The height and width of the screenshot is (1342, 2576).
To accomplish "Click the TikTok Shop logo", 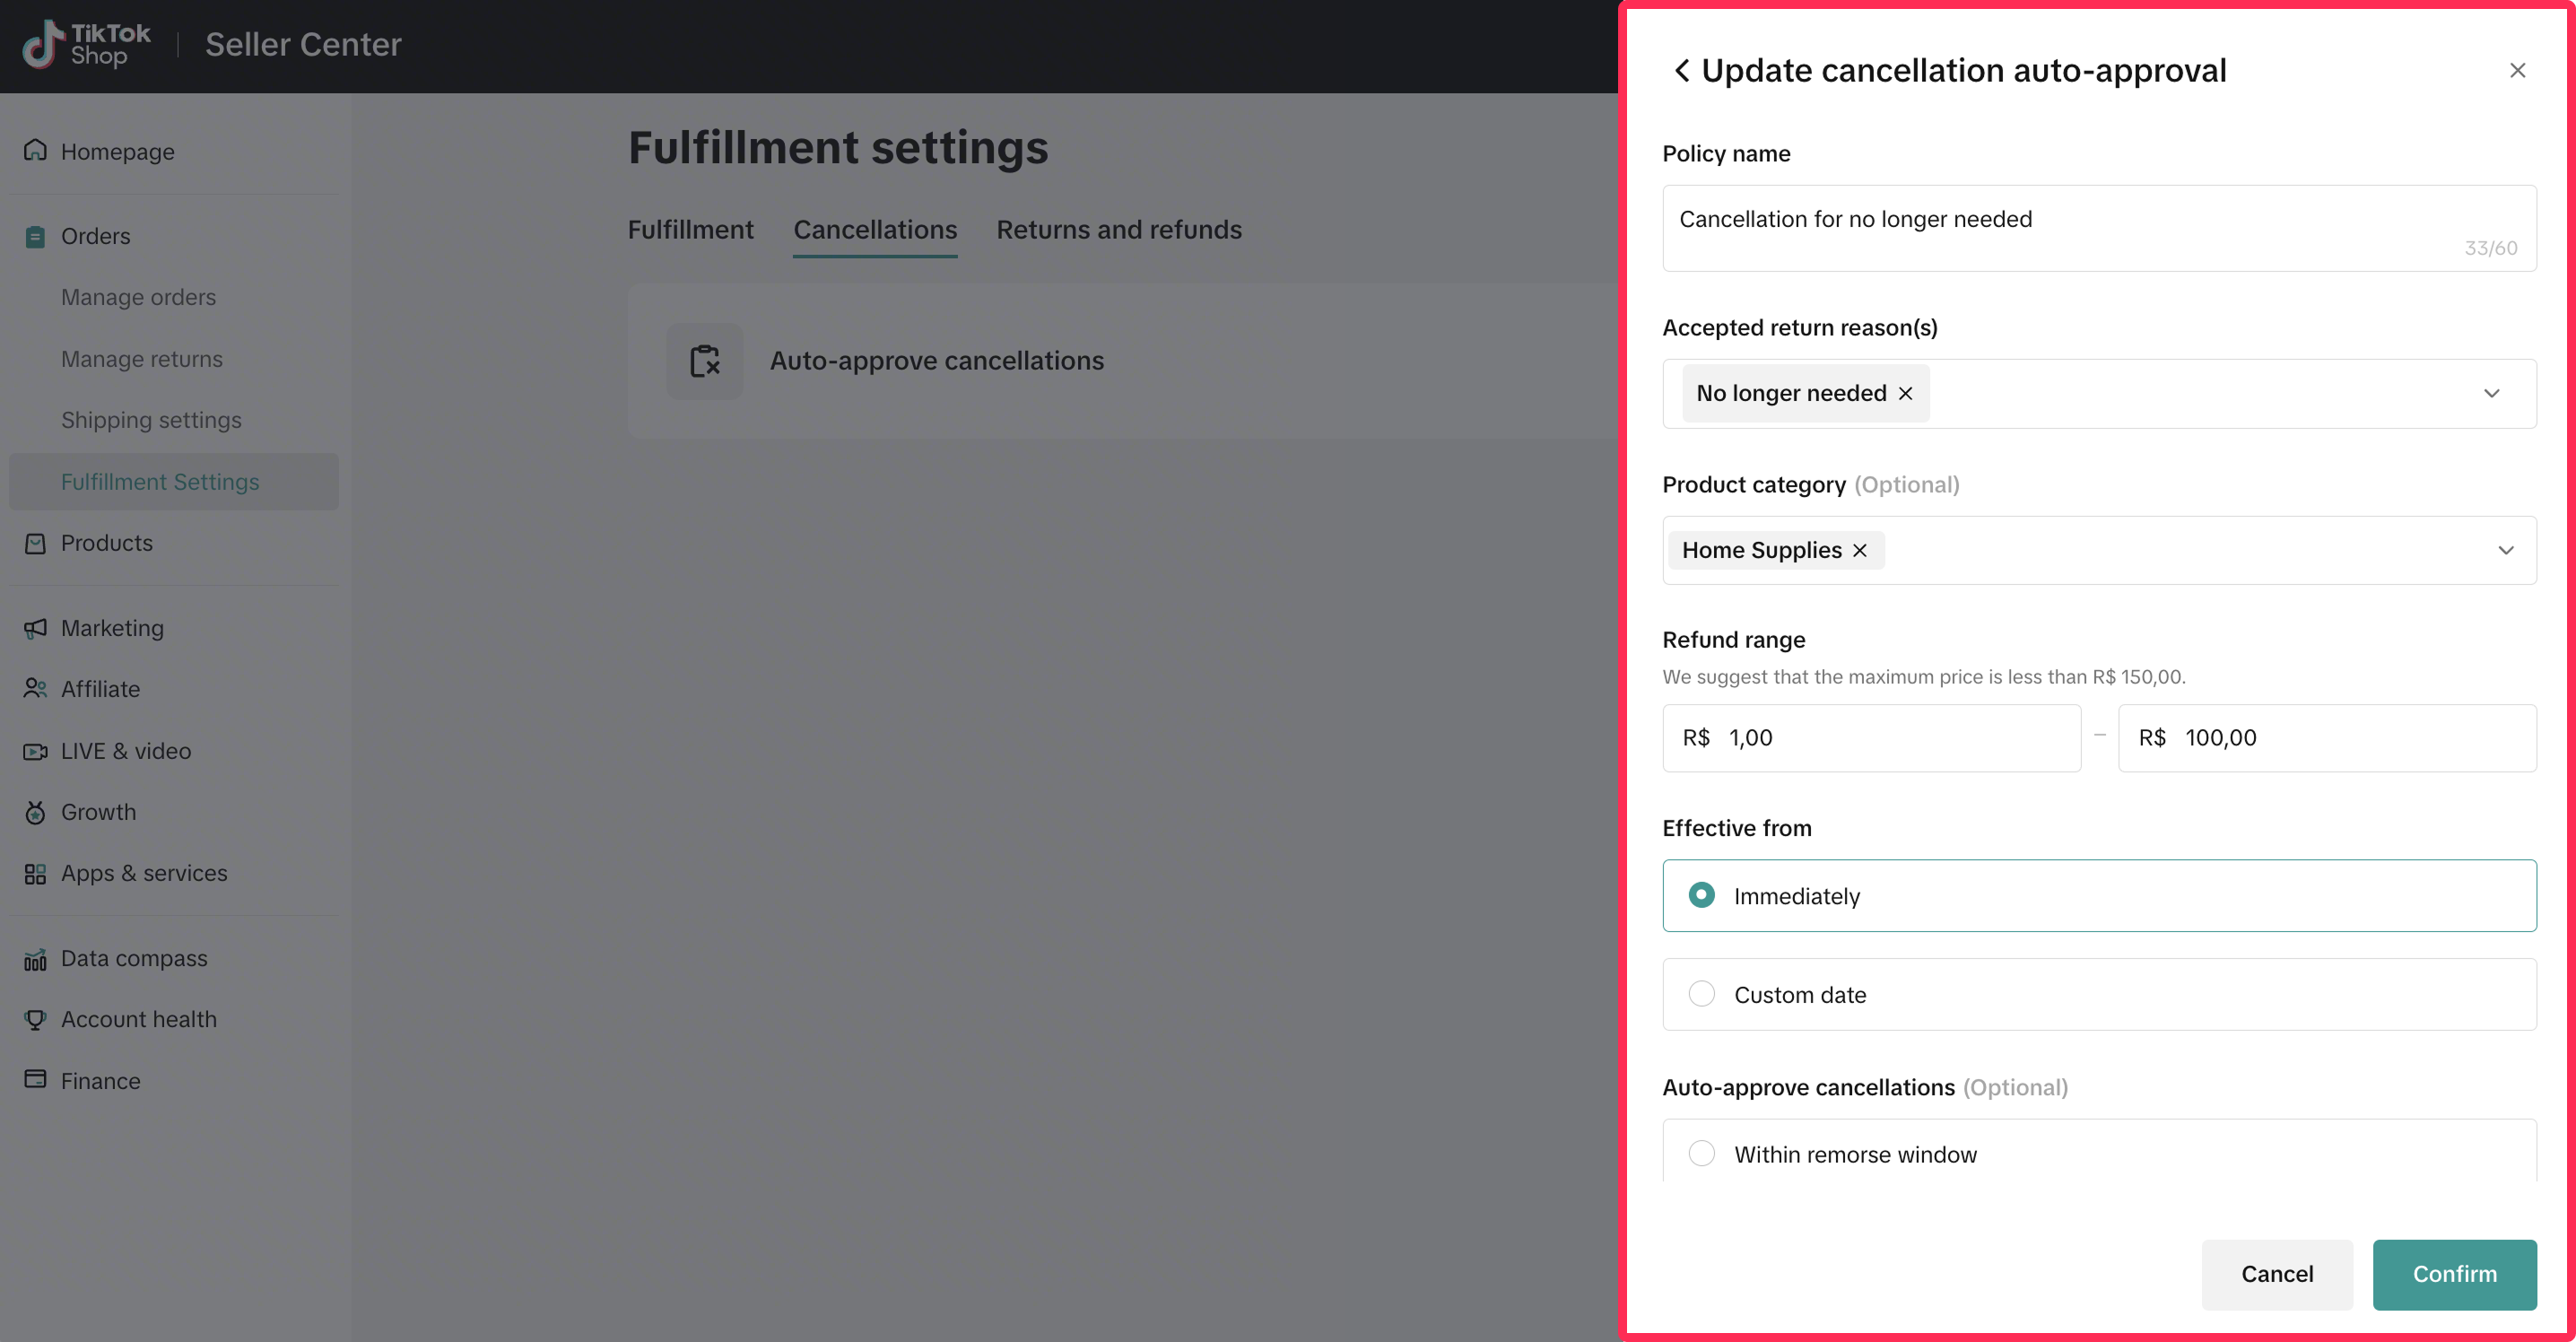I will [87, 44].
